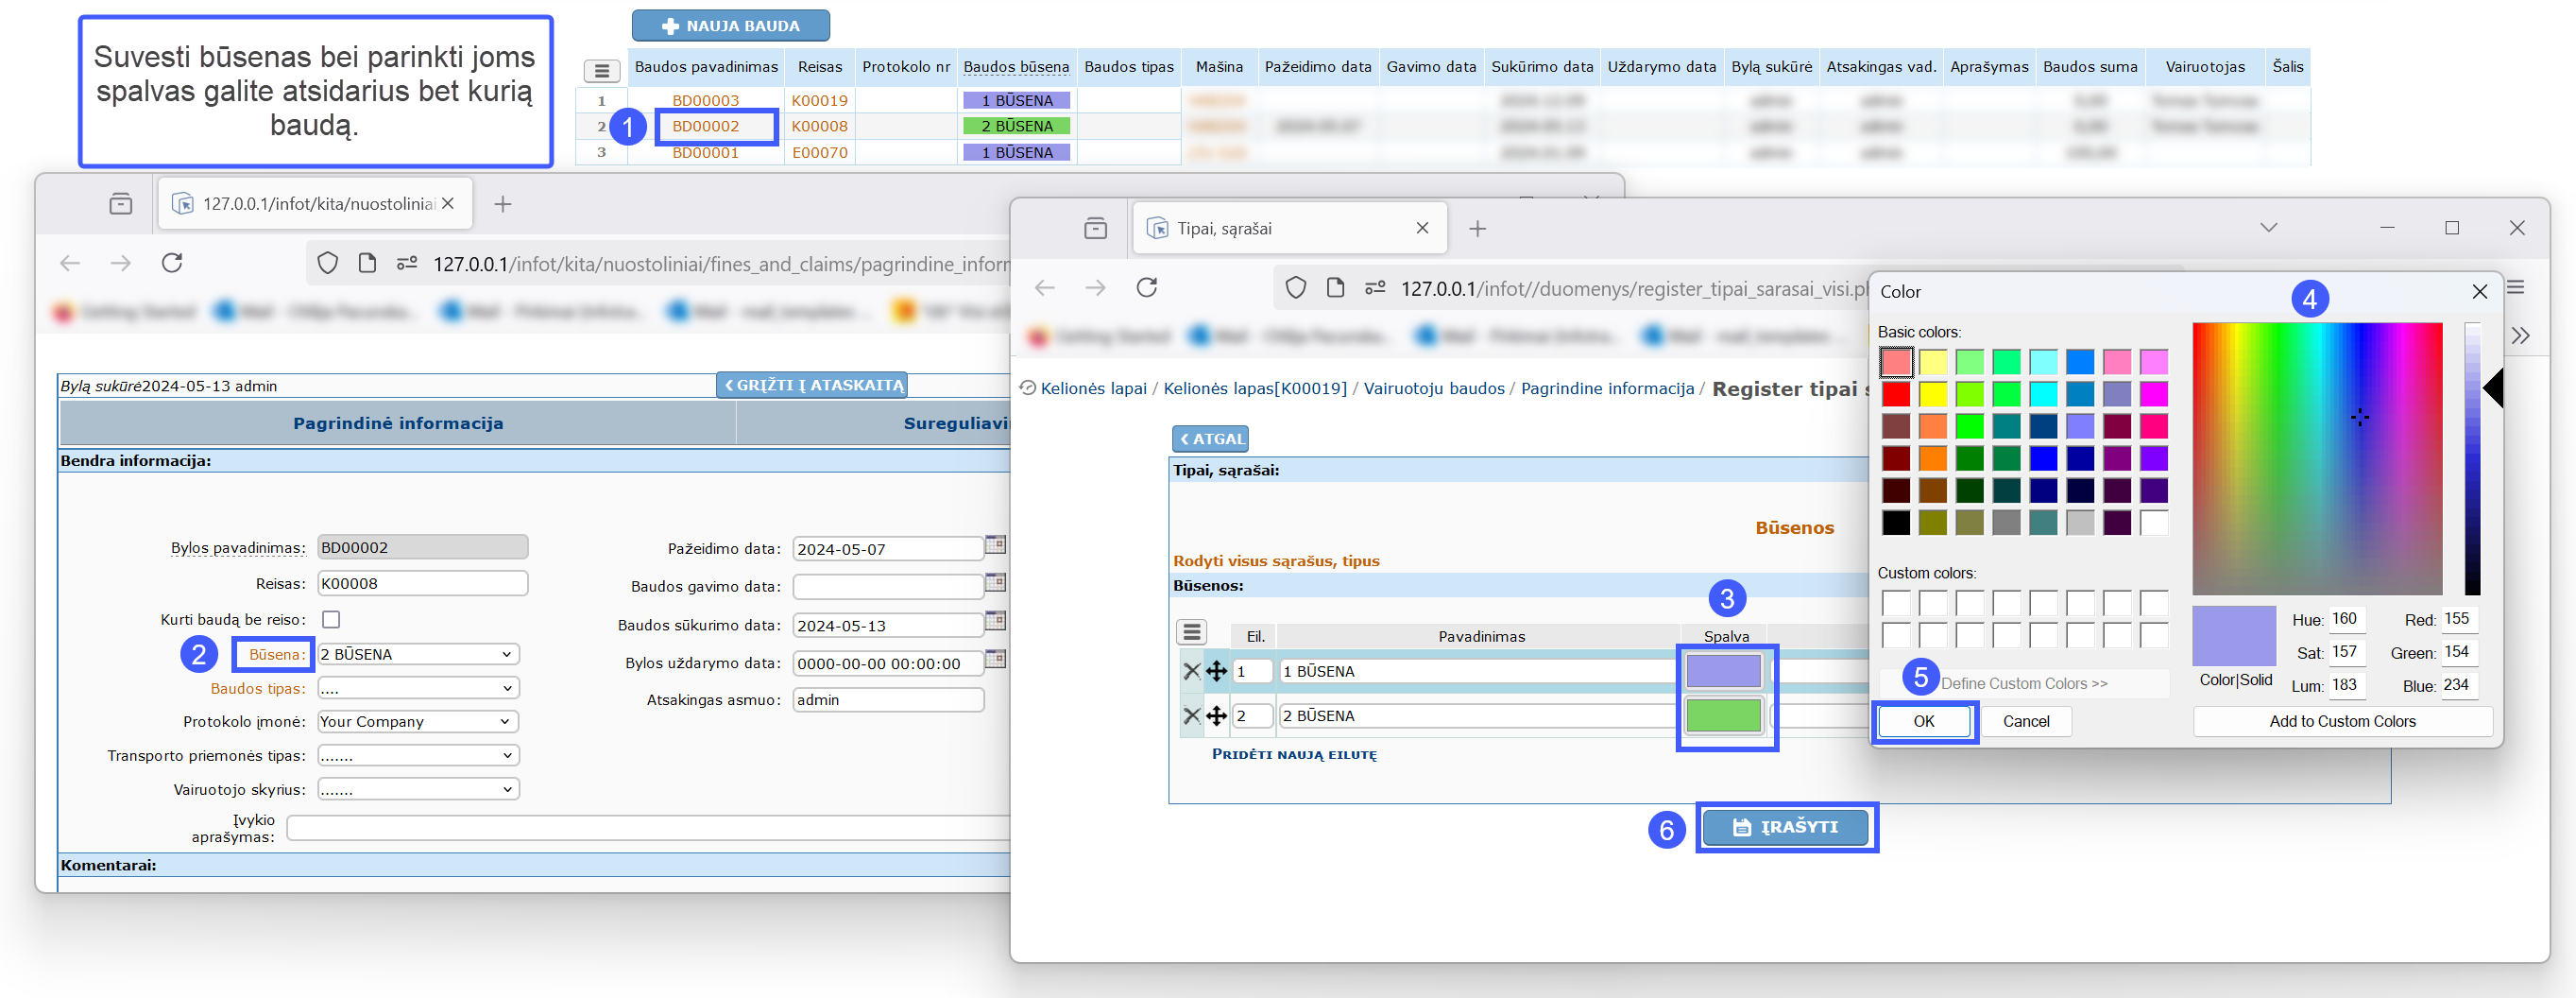Click the Įvykio aprašymas text field
The width and height of the screenshot is (2576, 998).
pos(648,827)
